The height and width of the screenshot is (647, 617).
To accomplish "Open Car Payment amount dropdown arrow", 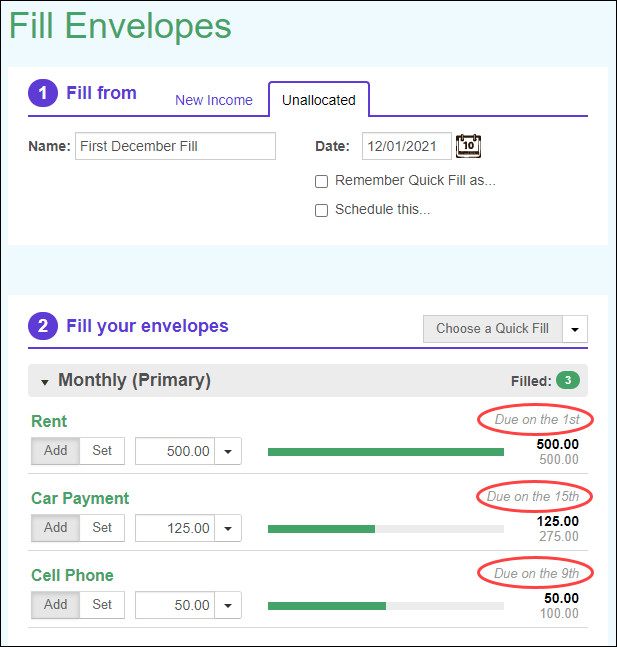I will [x=228, y=529].
